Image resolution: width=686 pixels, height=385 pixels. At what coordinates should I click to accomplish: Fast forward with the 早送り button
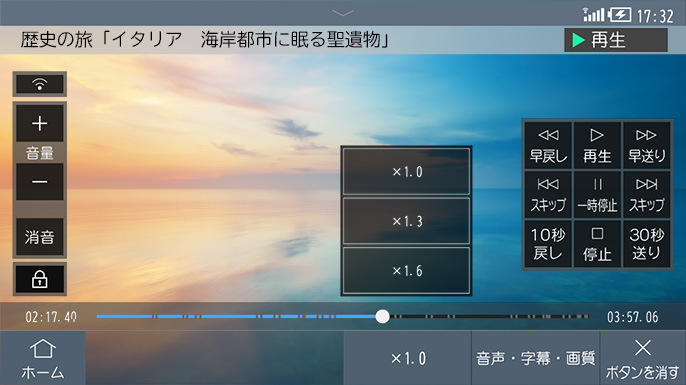tap(647, 146)
